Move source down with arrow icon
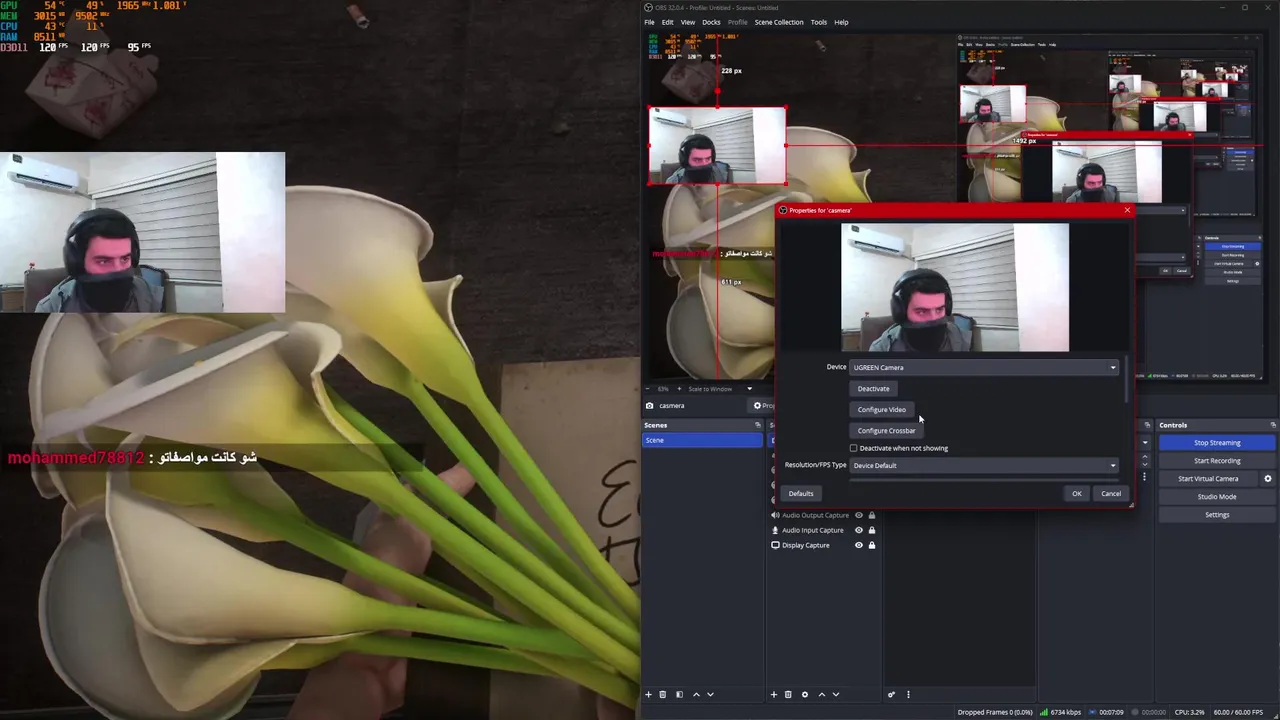This screenshot has width=1280, height=720. 836,694
